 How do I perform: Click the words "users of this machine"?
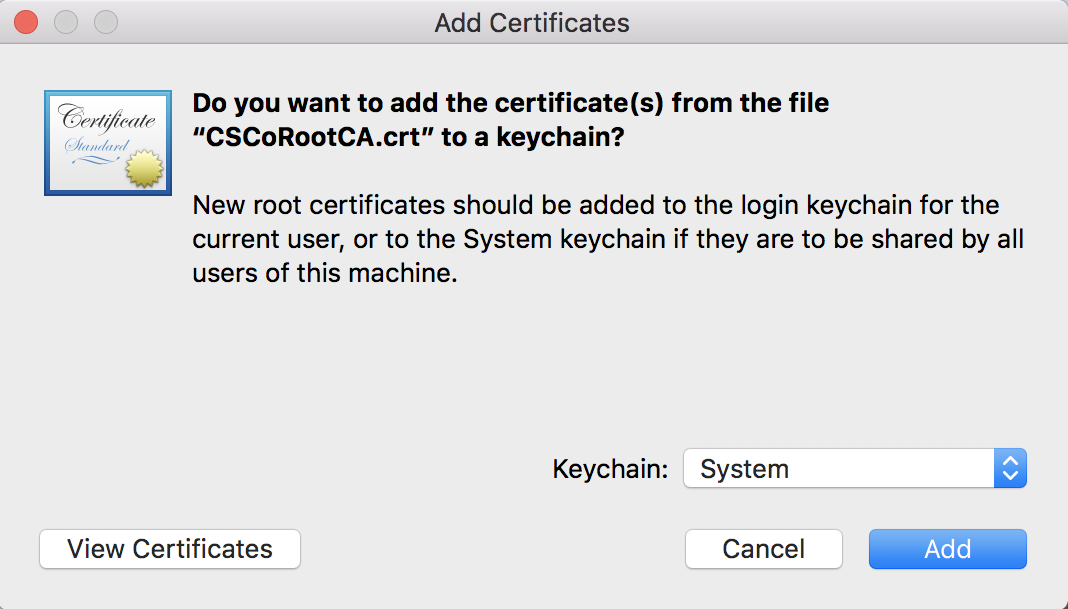(324, 274)
